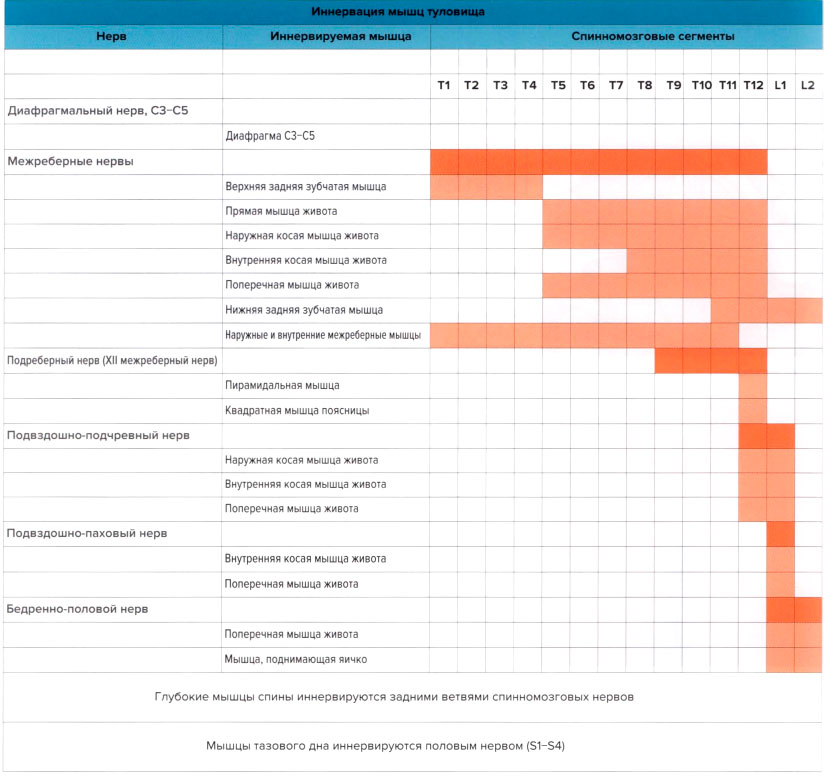The image size is (827, 777).
Task: Click the 'Иннервация мышц туловища' table title
Action: tap(413, 12)
